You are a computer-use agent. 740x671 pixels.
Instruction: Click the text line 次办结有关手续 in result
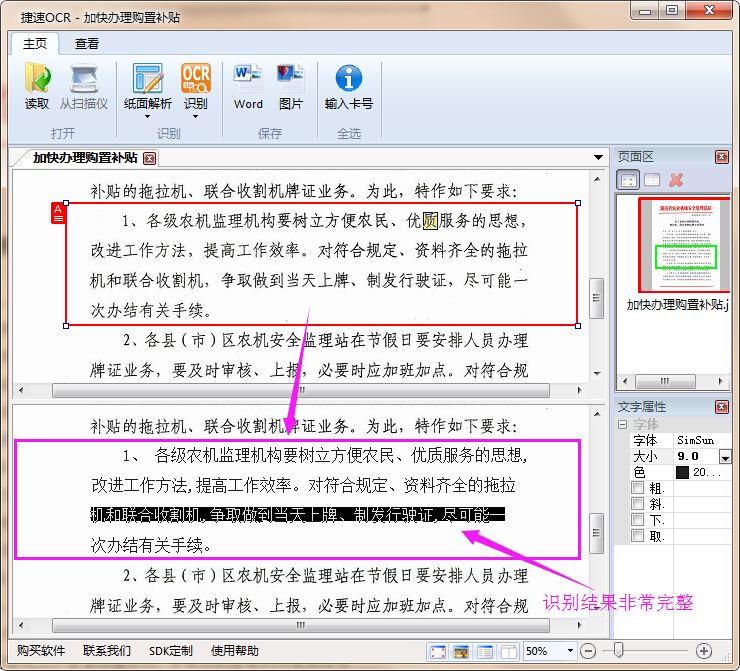click(151, 545)
